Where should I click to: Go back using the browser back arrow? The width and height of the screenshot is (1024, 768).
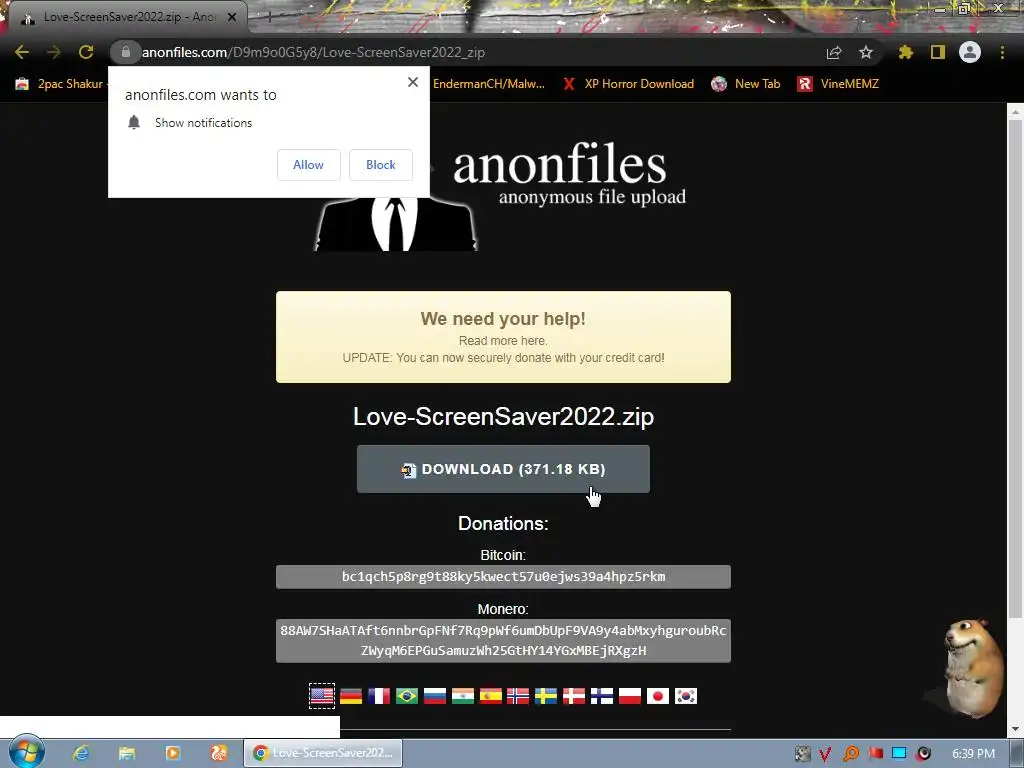tap(22, 52)
